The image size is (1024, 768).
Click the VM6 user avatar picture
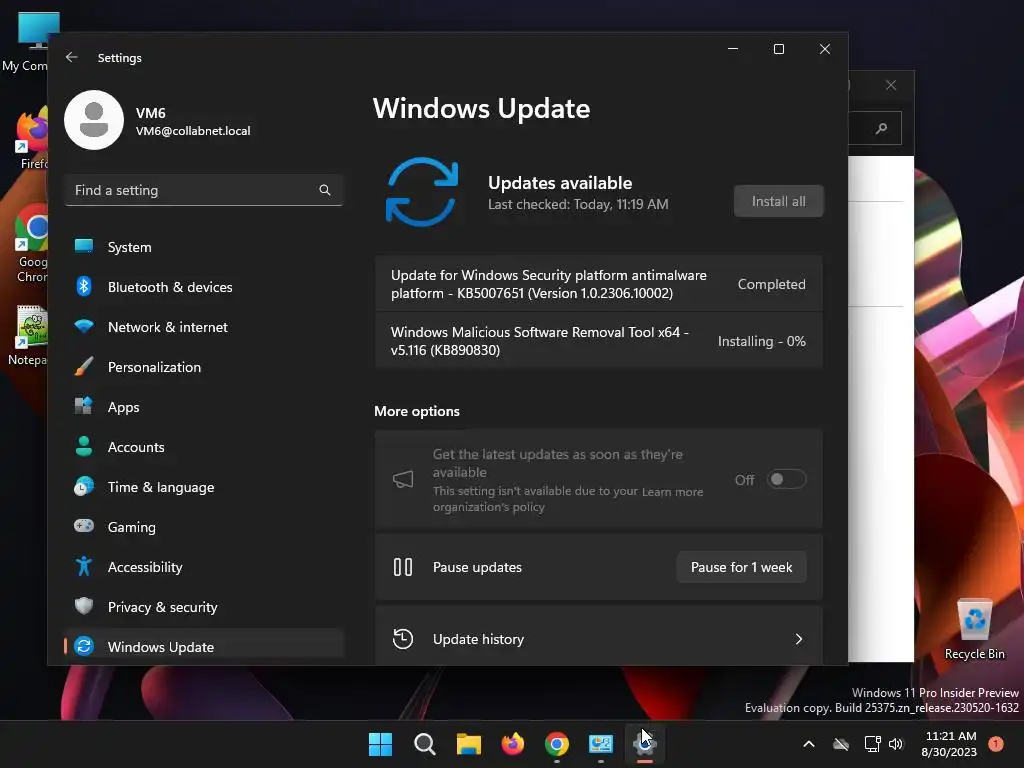94,120
